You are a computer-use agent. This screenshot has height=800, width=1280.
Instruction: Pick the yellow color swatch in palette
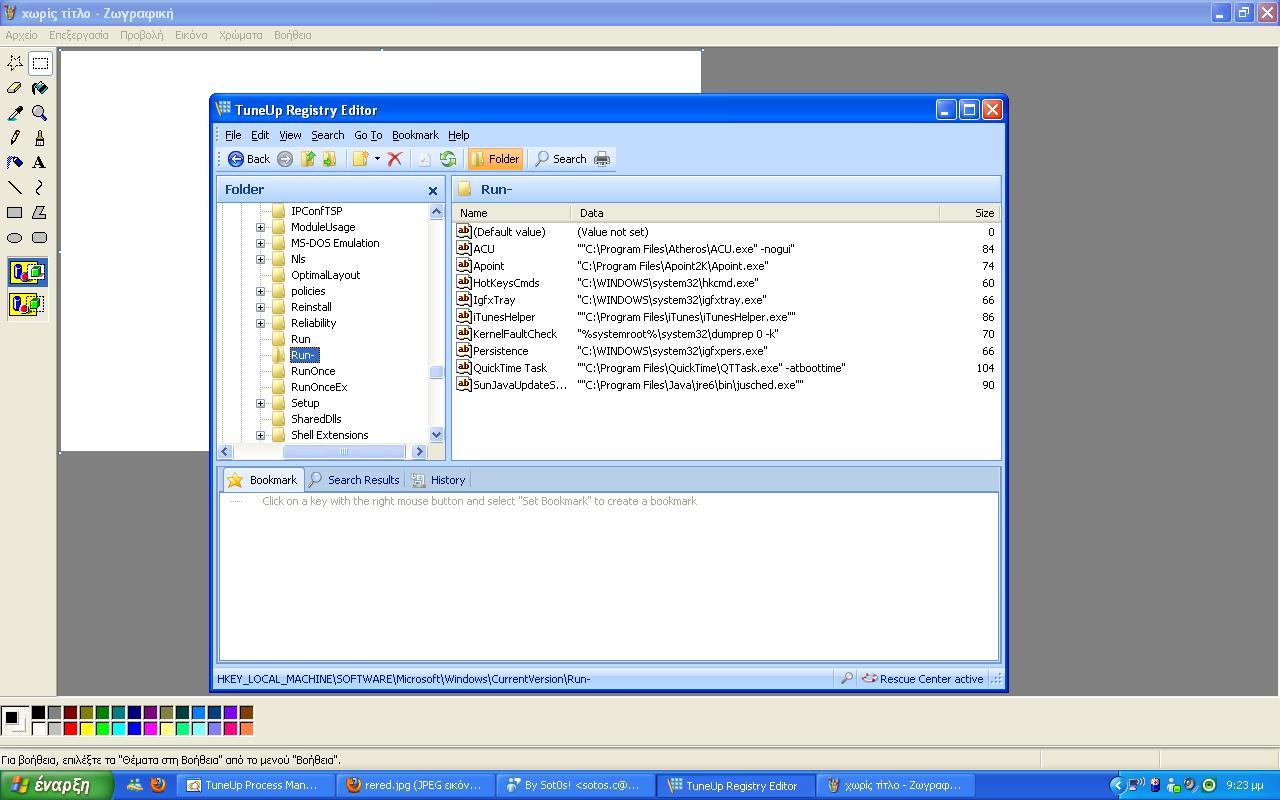87,728
